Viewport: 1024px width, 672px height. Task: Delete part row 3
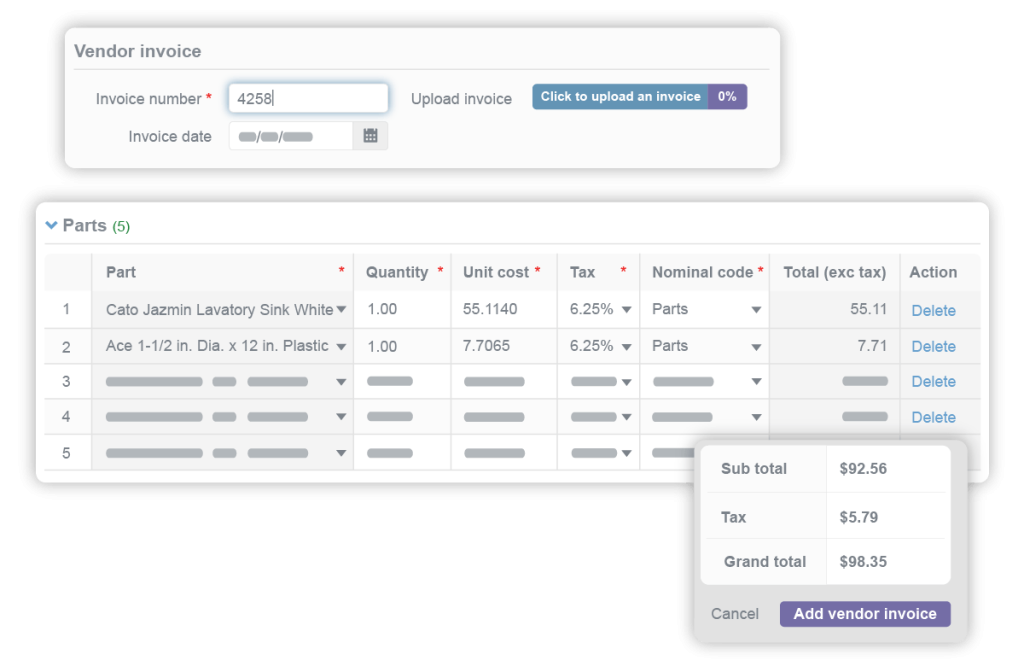click(x=933, y=382)
